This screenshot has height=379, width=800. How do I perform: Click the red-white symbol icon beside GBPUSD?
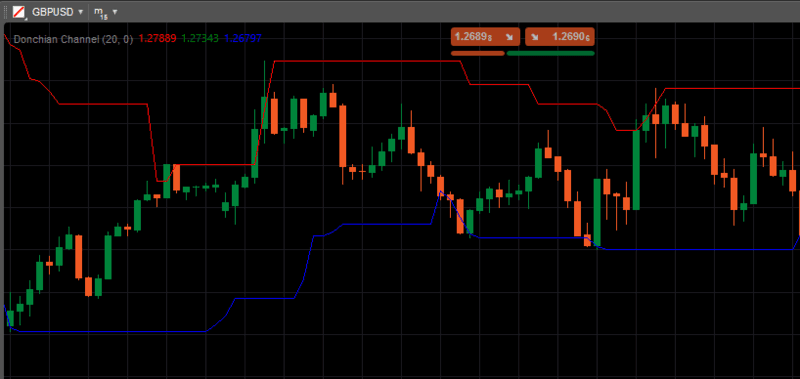click(19, 11)
